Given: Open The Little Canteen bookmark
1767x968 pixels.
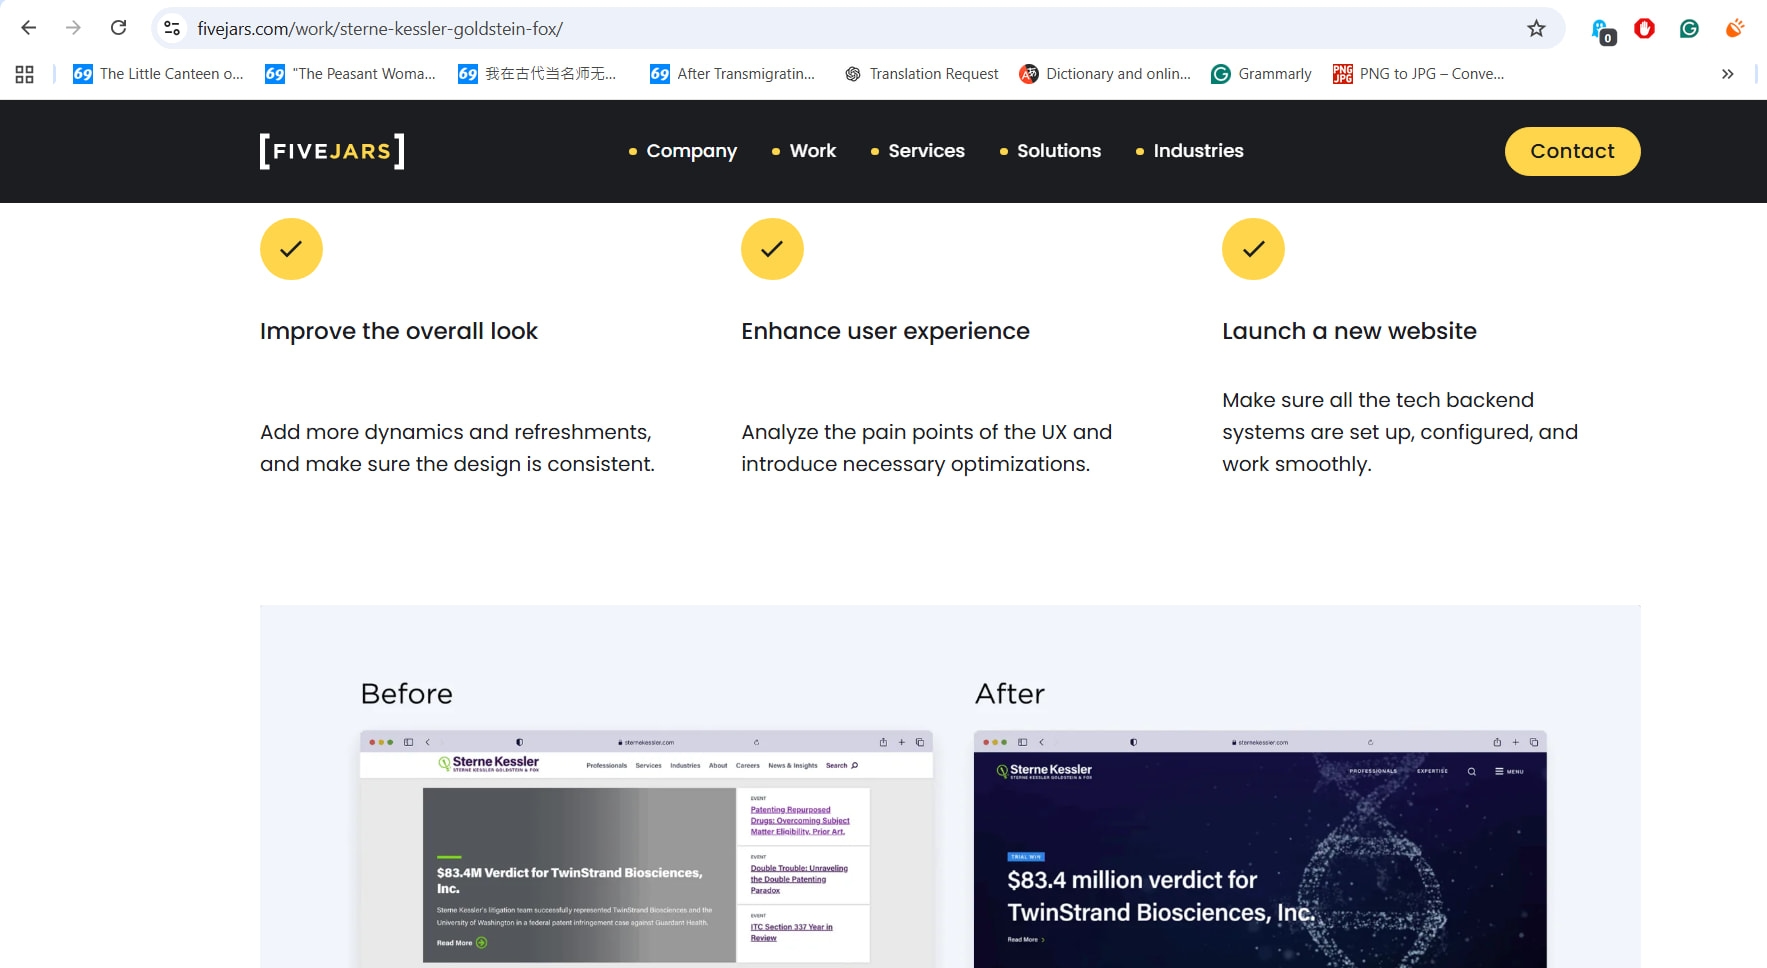Looking at the screenshot, I should point(158,74).
